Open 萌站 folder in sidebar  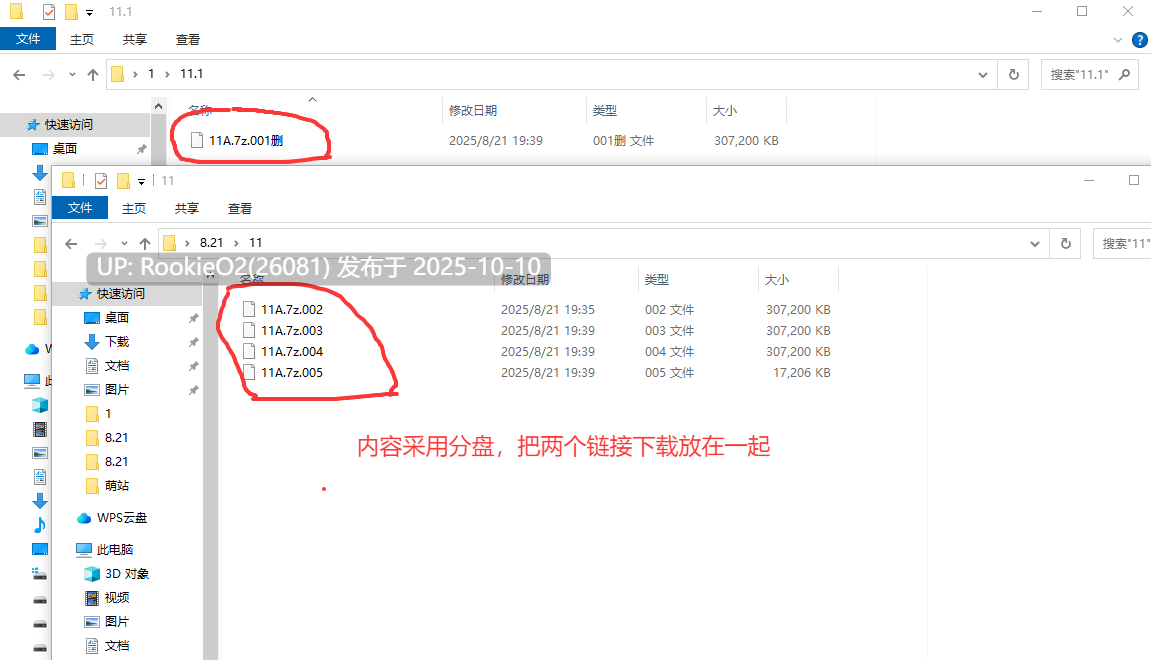click(117, 485)
